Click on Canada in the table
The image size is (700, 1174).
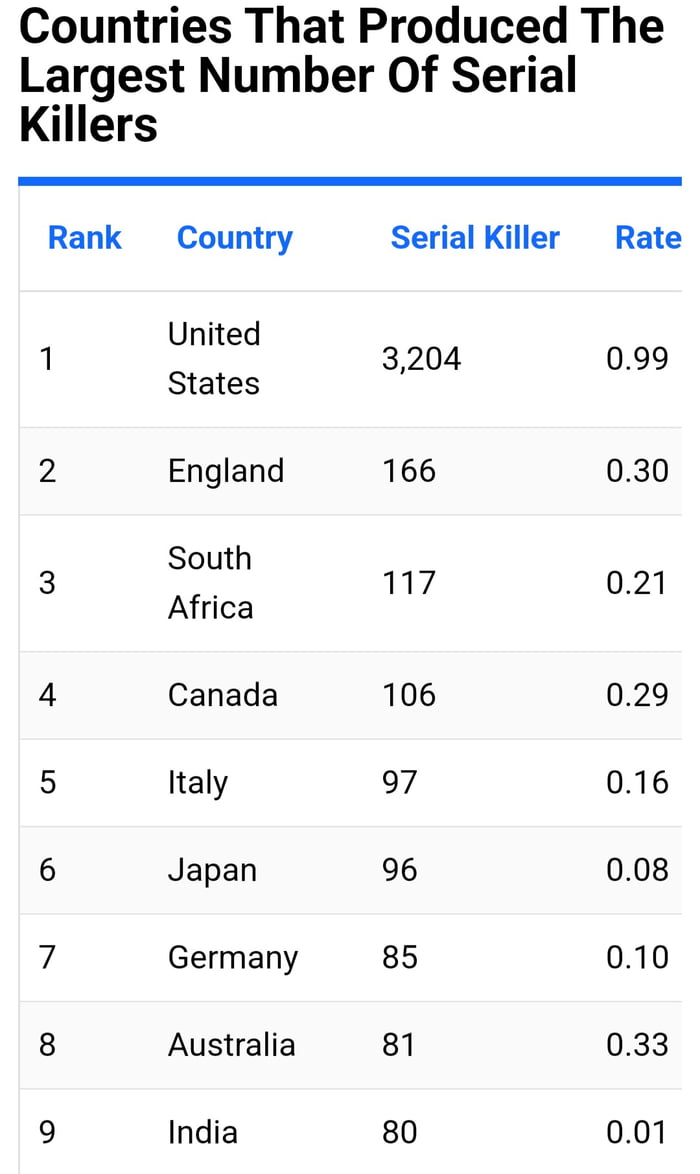click(223, 695)
